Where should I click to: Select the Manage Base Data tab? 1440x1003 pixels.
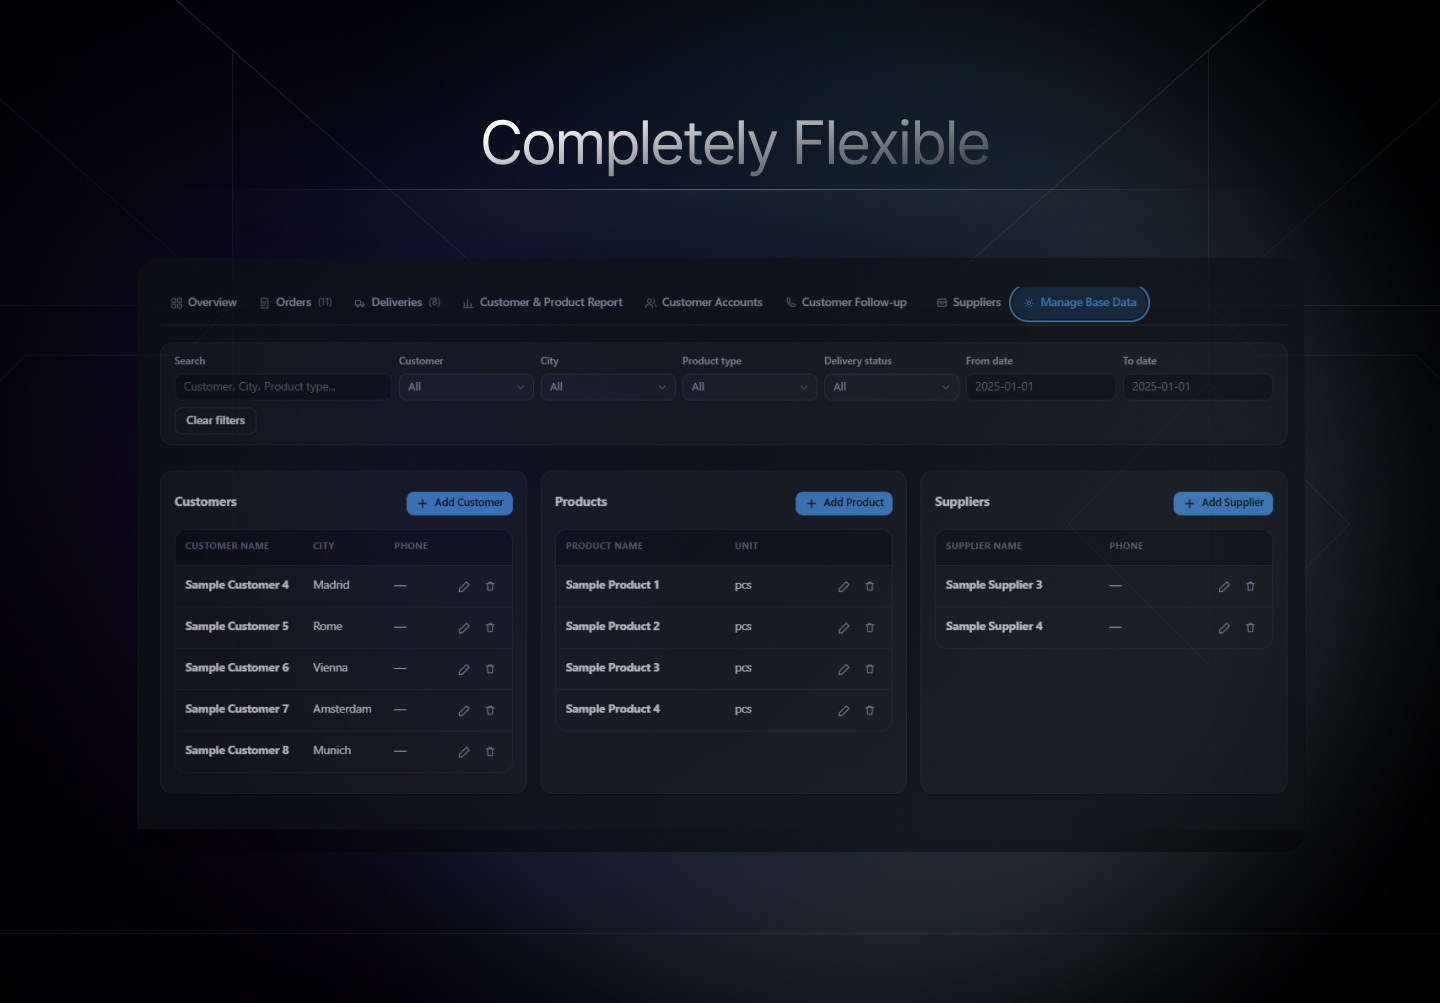pyautogui.click(x=1080, y=302)
